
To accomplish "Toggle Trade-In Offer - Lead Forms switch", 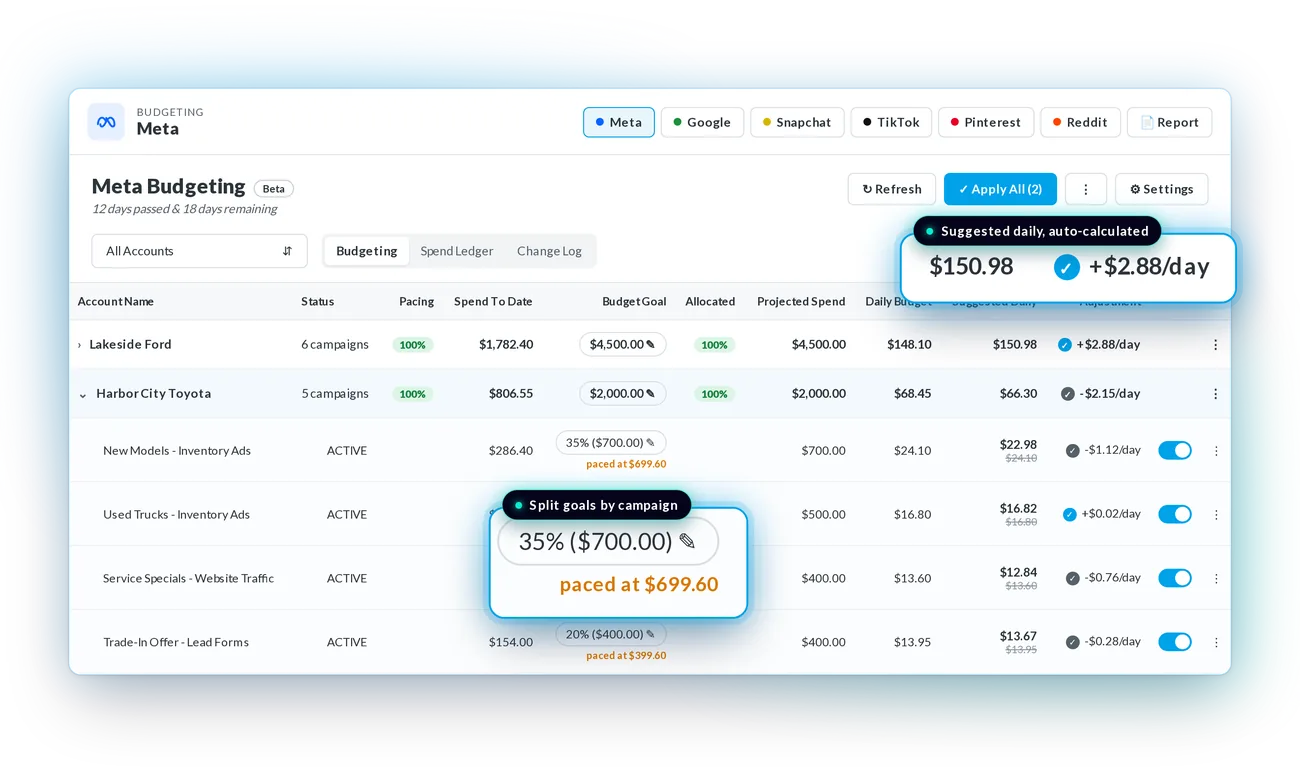I will tap(1175, 643).
